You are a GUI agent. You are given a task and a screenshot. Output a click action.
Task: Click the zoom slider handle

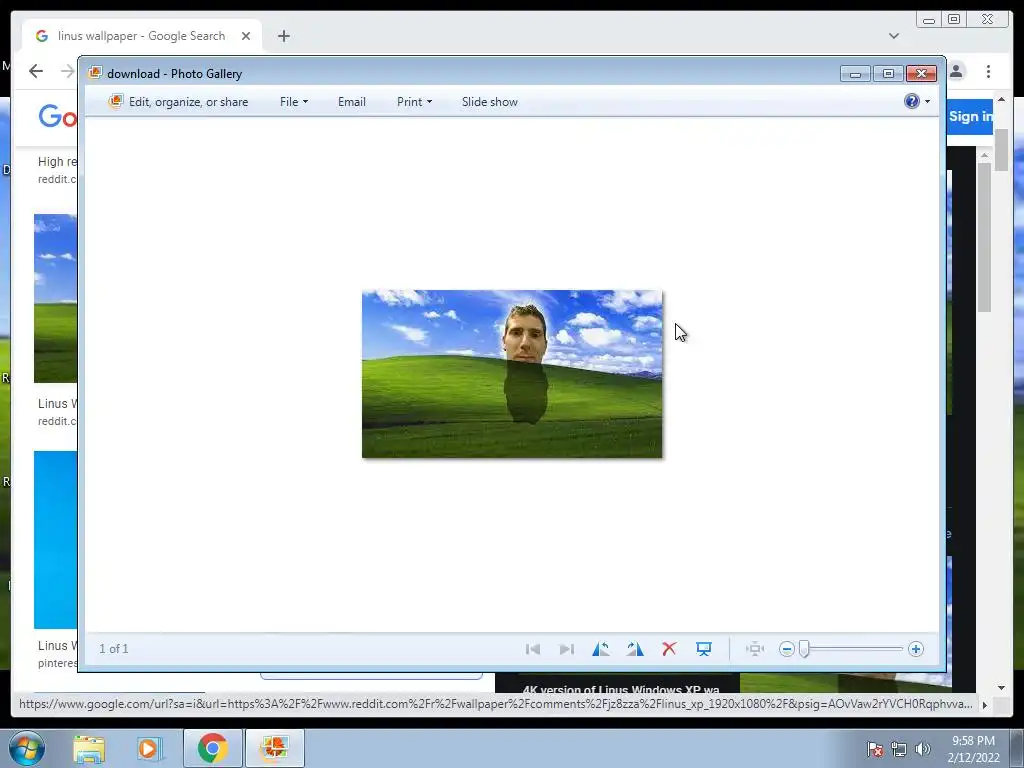805,649
